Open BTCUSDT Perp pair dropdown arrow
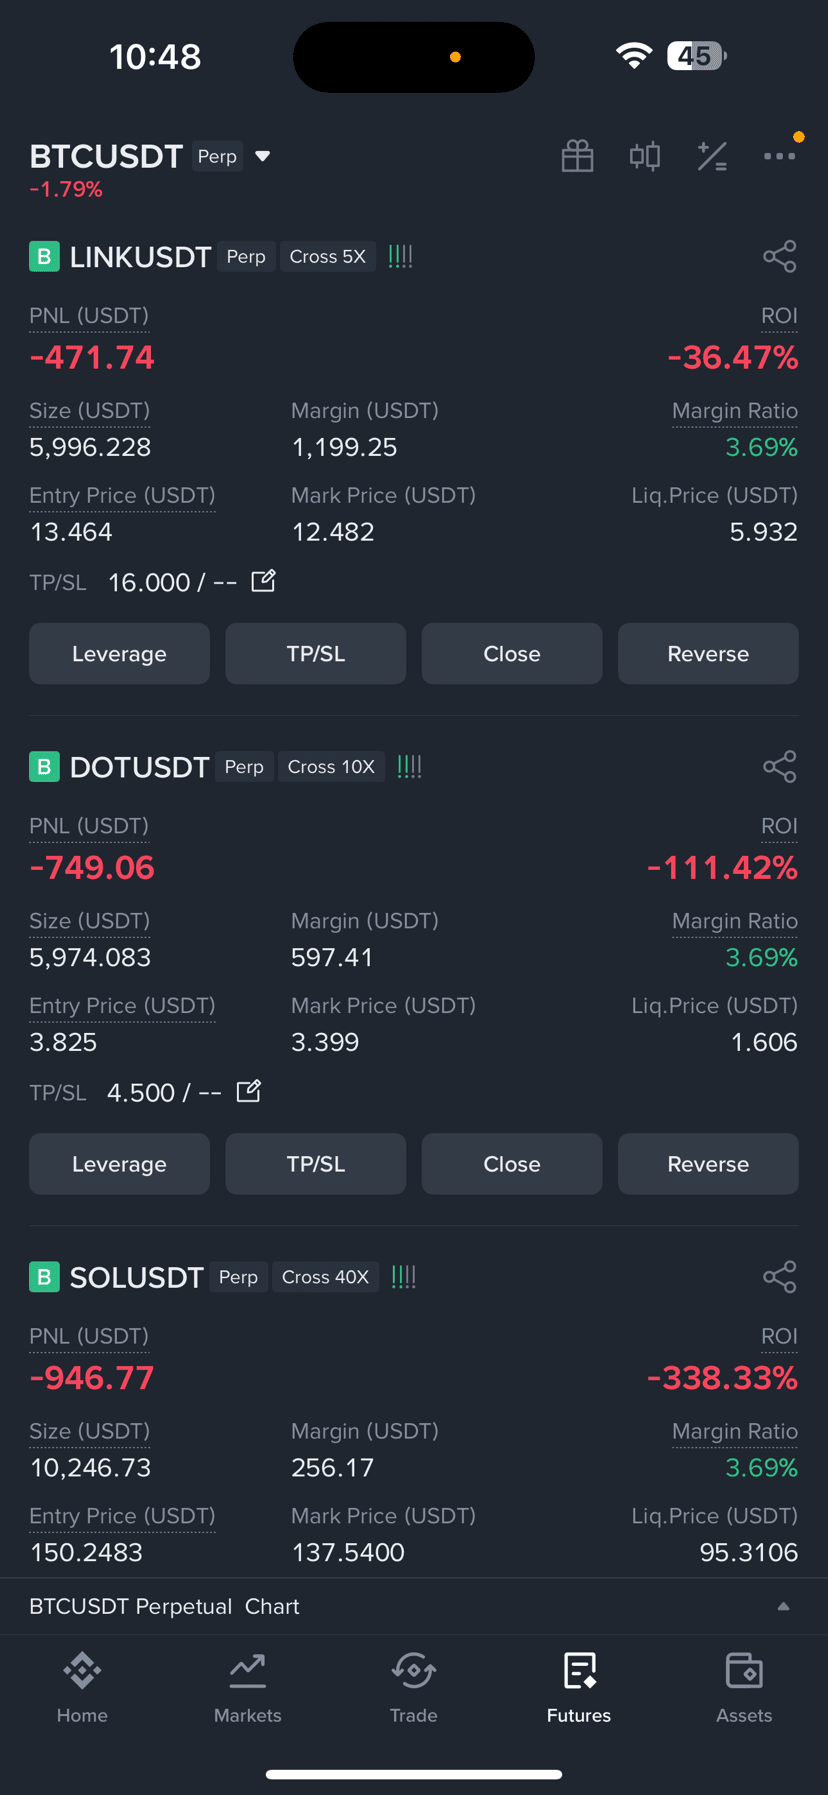Viewport: 828px width, 1795px height. [263, 156]
